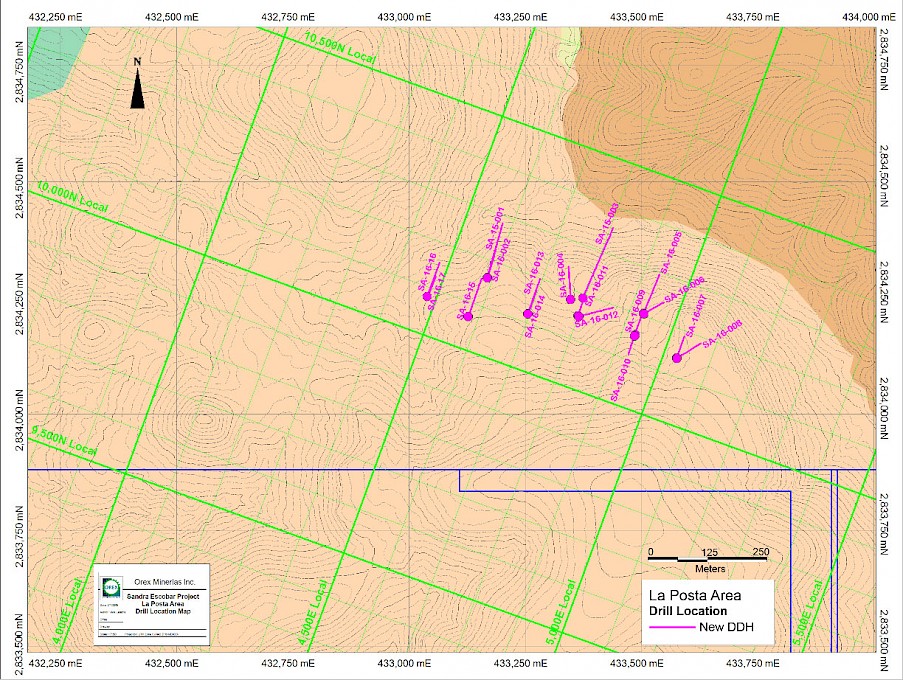Click the Orex Minerias Inc. title text
This screenshot has height=680, width=903.
point(165,582)
